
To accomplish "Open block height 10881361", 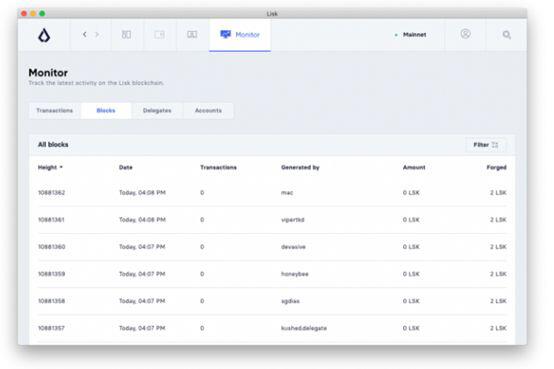I will [51, 220].
